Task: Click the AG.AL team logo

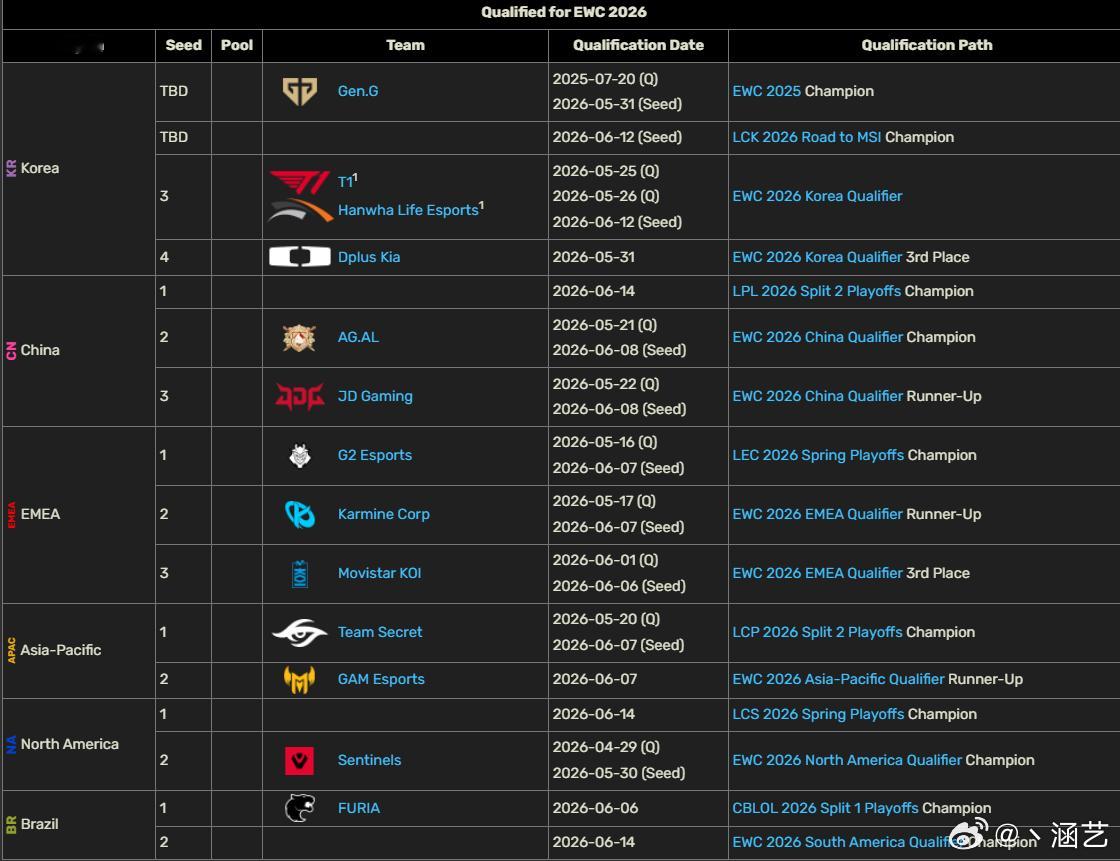Action: (299, 337)
